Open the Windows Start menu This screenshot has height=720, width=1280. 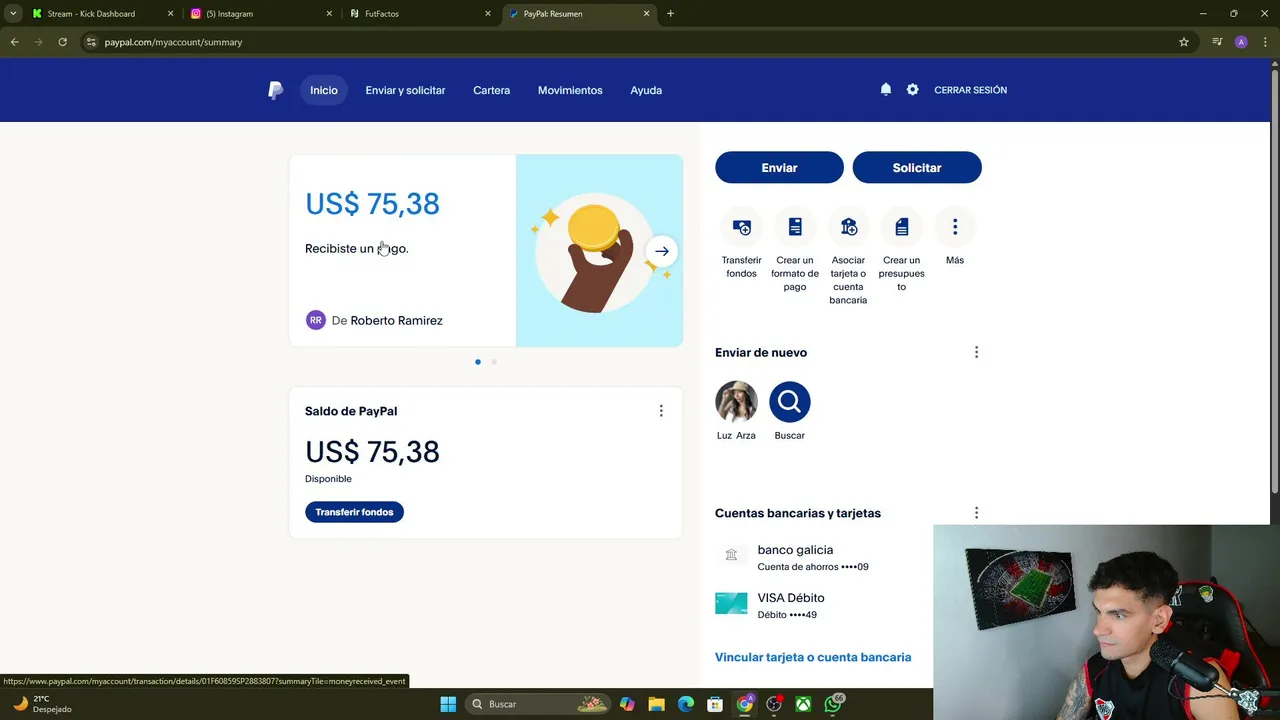click(x=448, y=704)
